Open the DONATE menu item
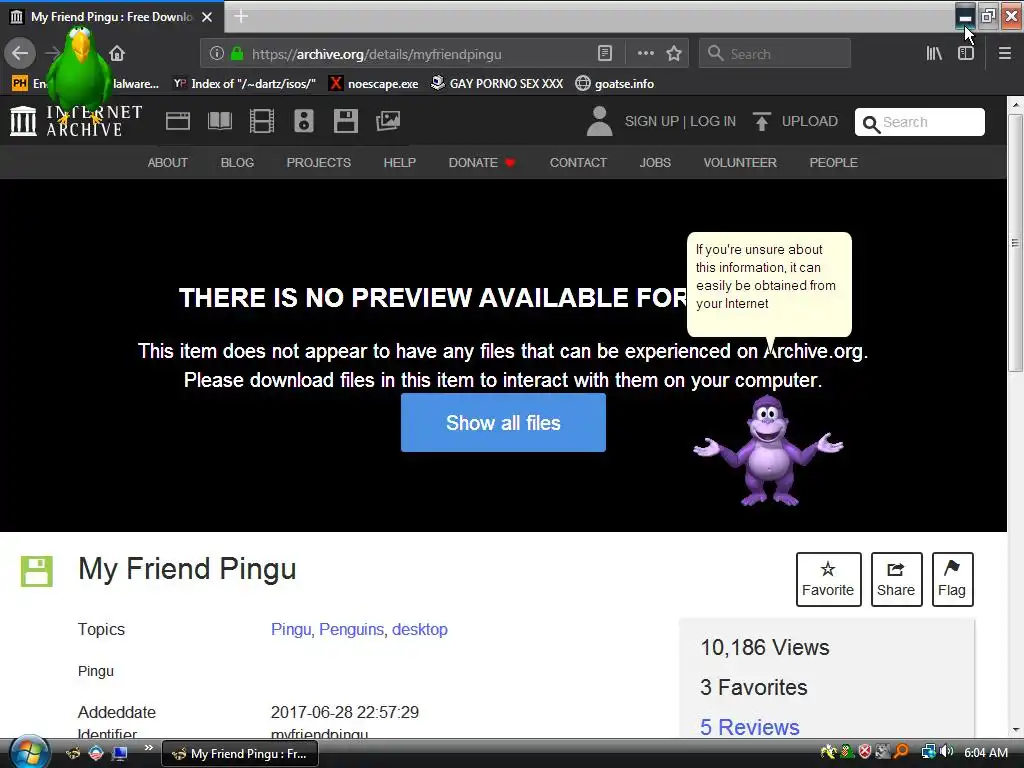The width and height of the screenshot is (1024, 768). pos(482,163)
